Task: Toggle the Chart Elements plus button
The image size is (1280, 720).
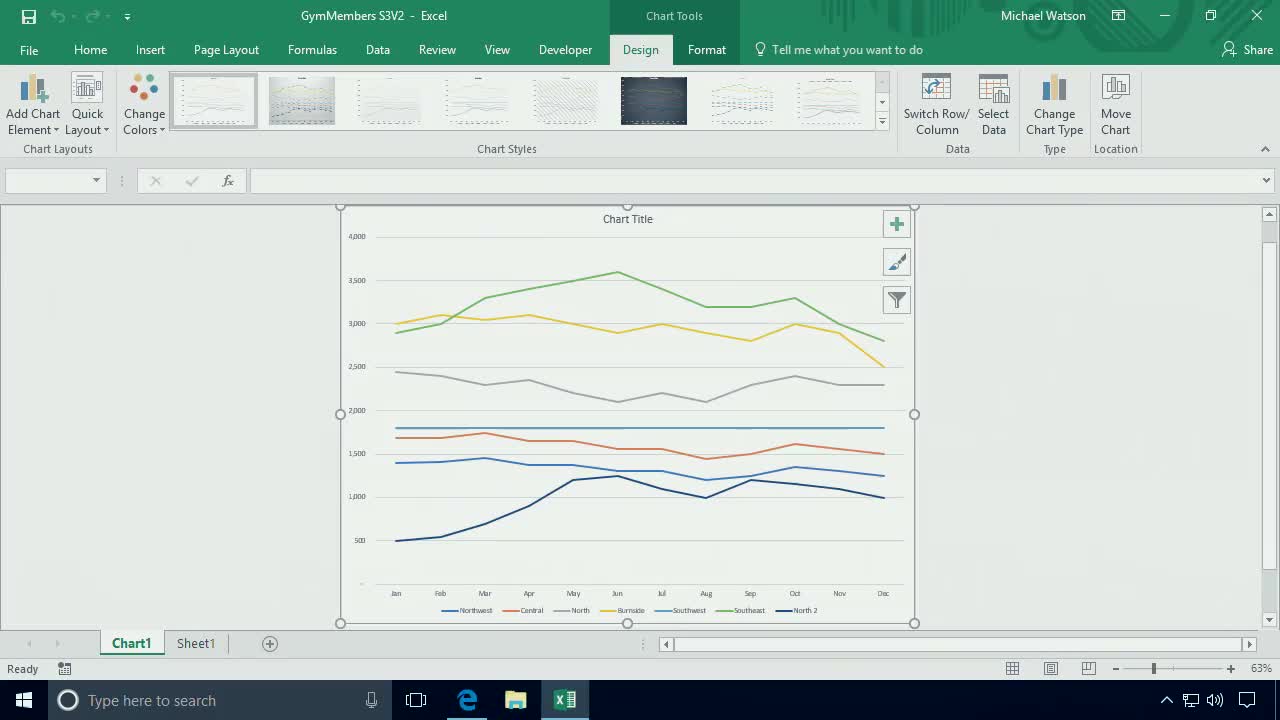Action: (896, 224)
